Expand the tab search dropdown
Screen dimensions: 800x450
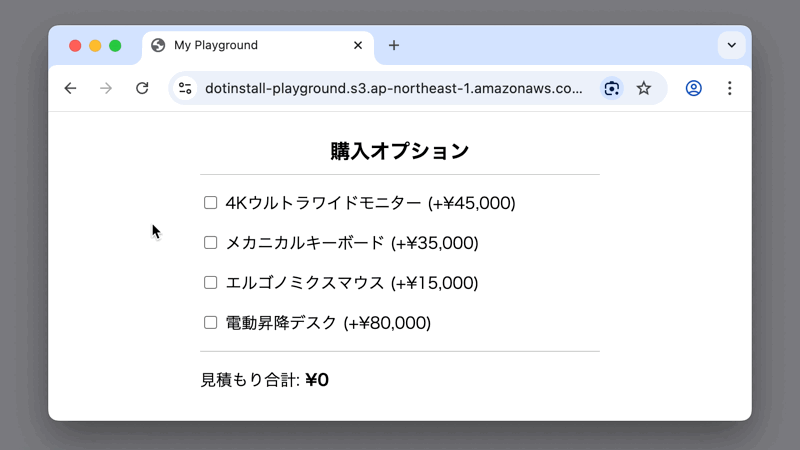731,45
